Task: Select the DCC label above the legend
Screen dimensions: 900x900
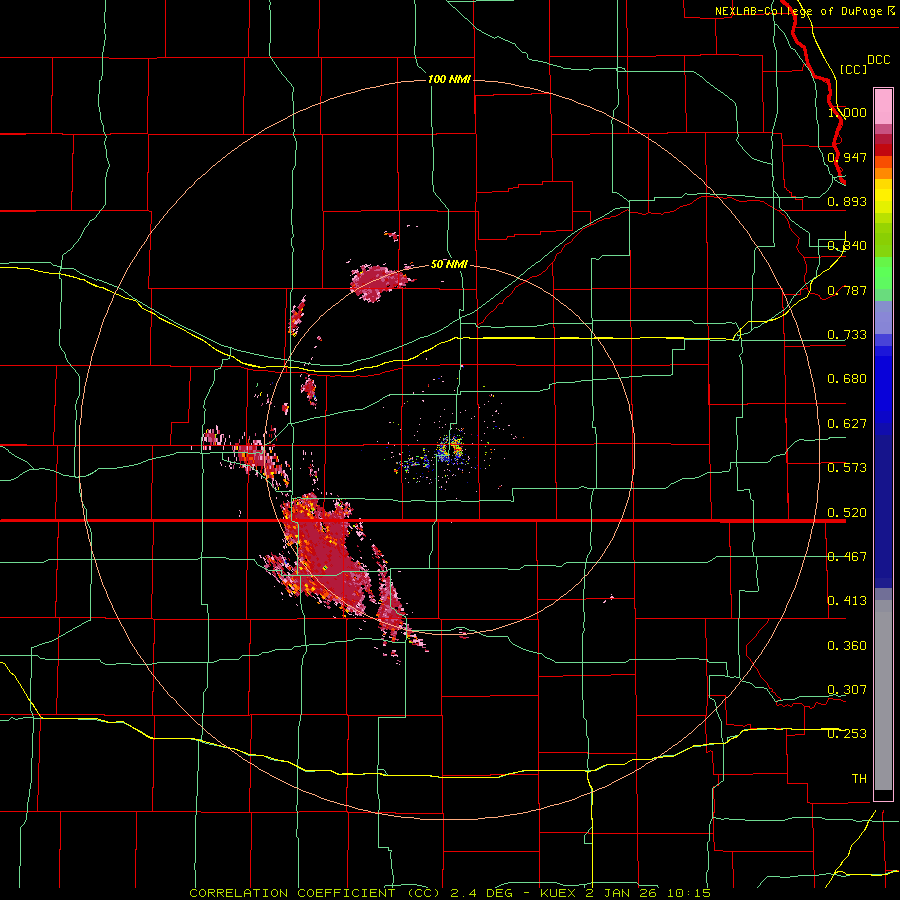Action: (x=879, y=60)
